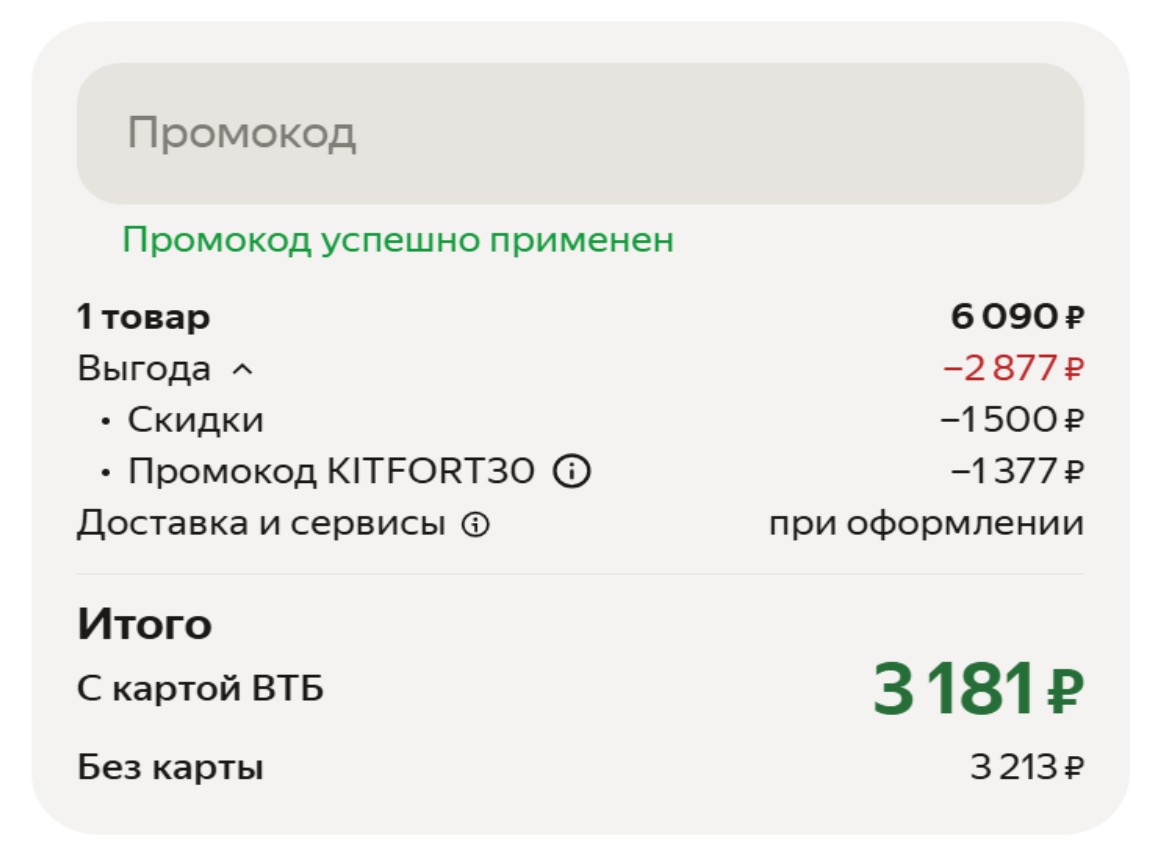Click the 6 090 ₽ item price

click(1016, 318)
